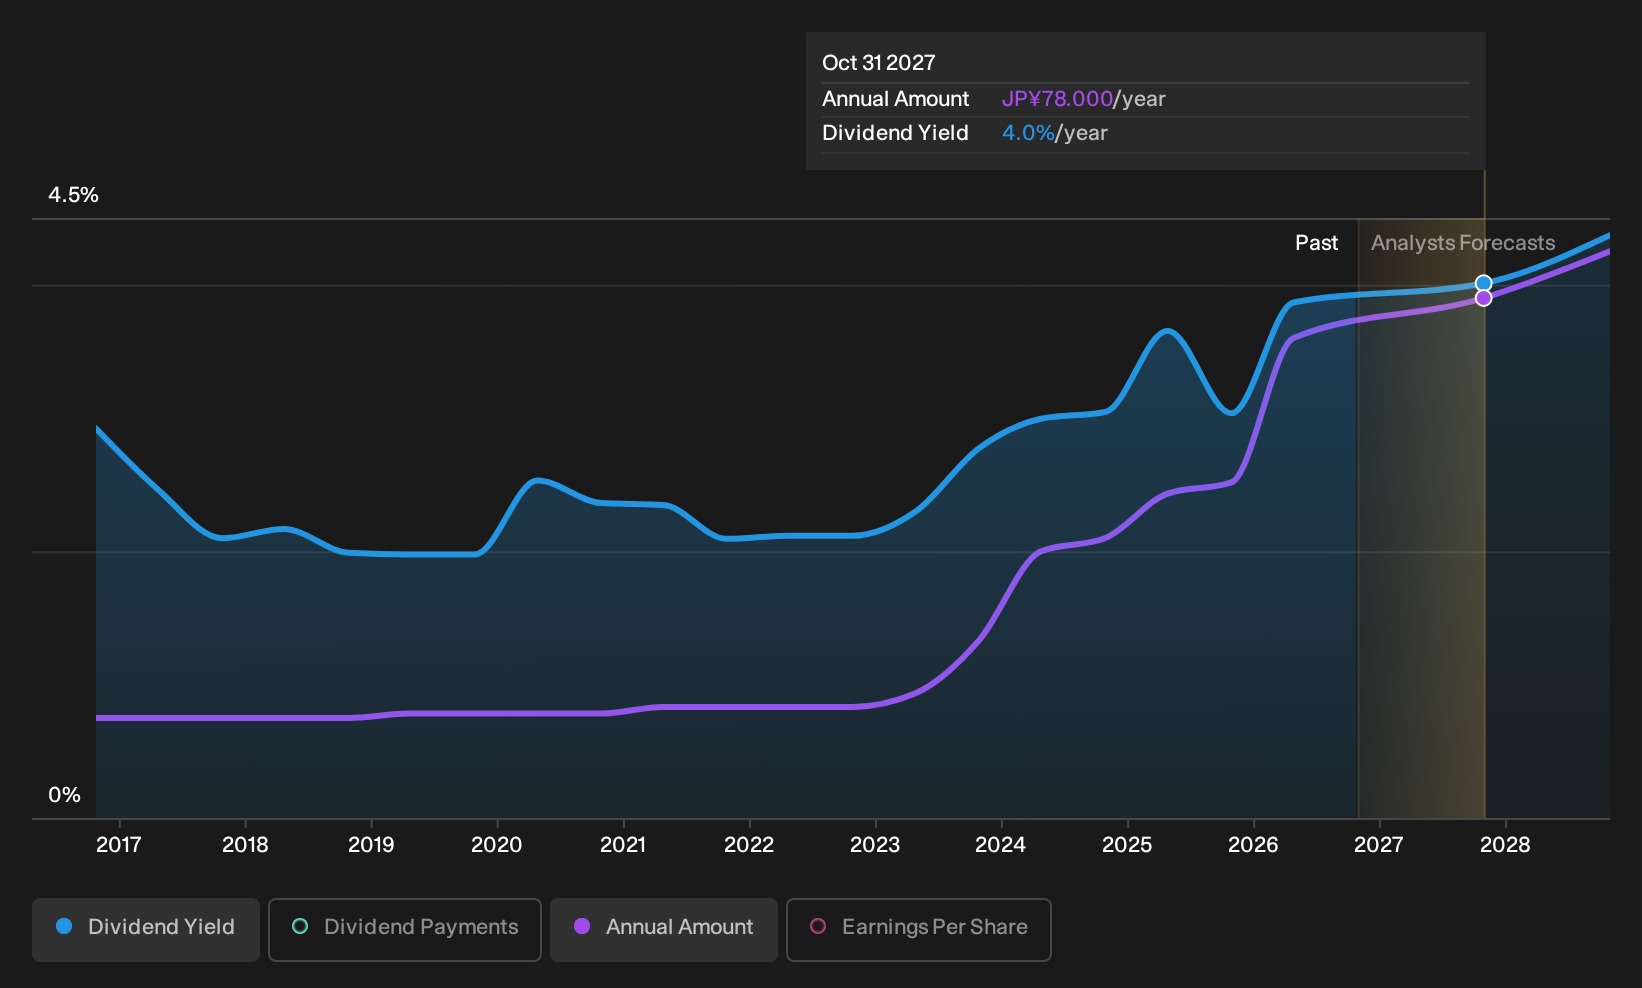Click the Past region label
The image size is (1642, 988).
[1317, 243]
